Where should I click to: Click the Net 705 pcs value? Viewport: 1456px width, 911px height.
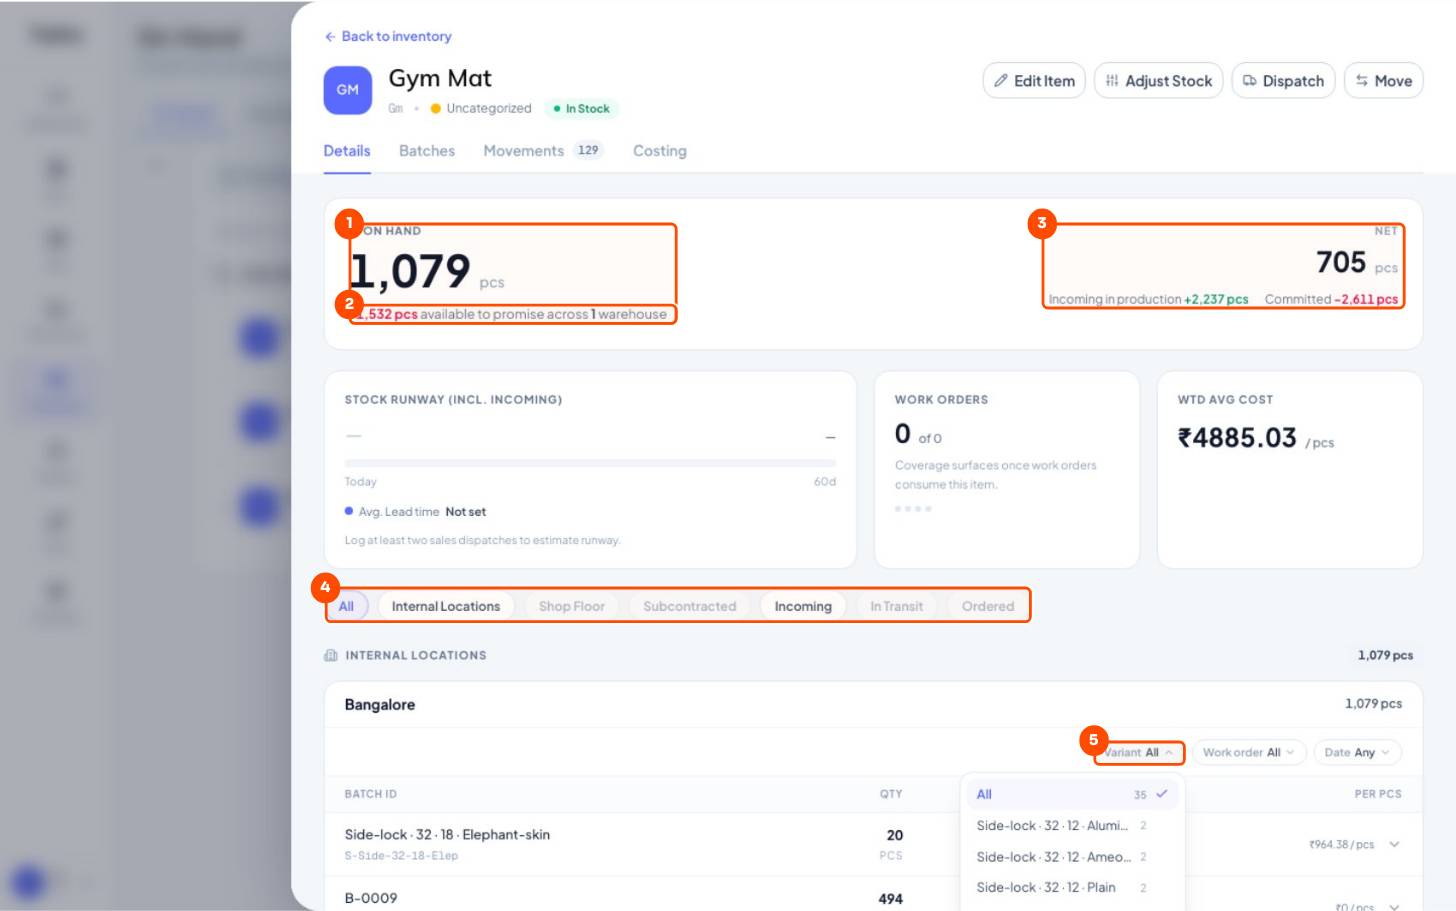point(1357,263)
